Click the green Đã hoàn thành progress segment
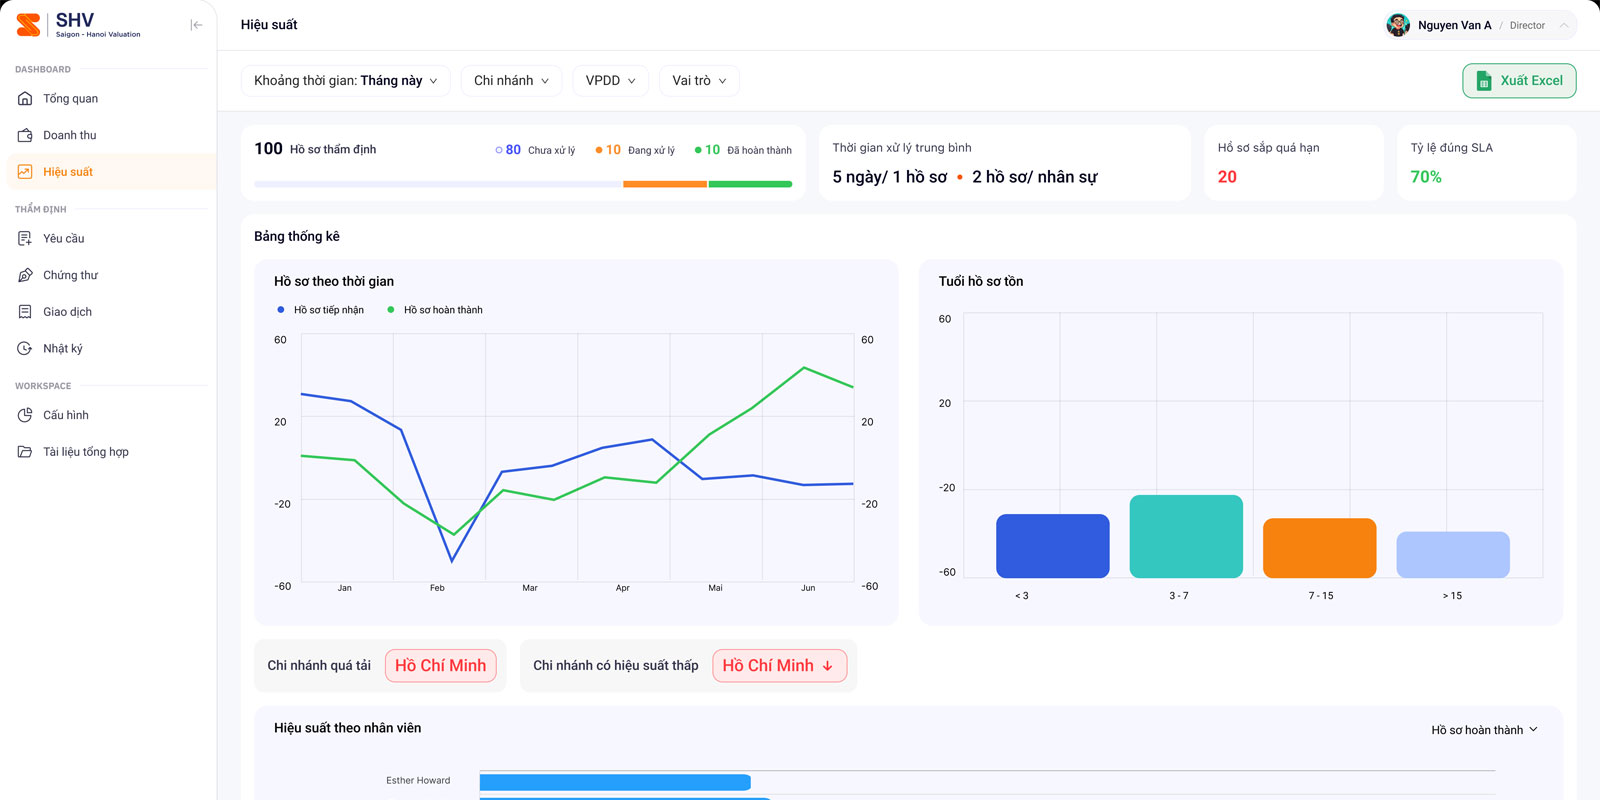 750,184
